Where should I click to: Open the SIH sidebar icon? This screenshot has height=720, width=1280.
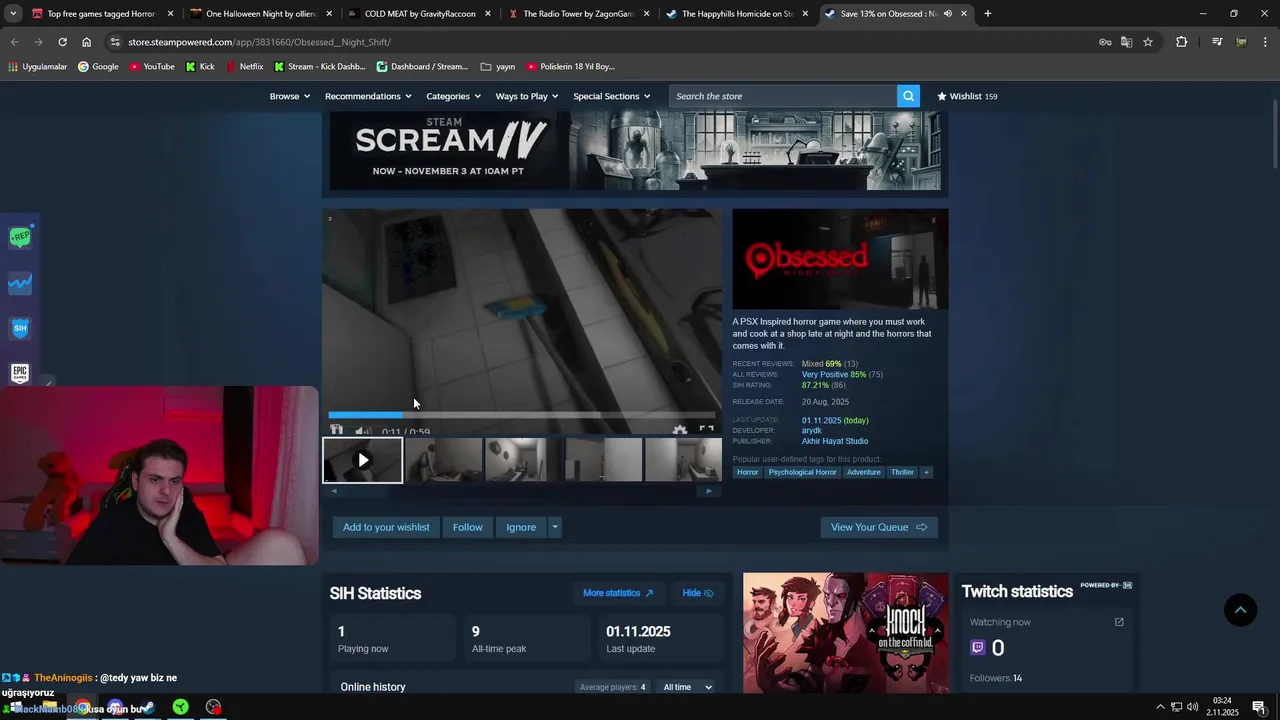pyautogui.click(x=20, y=328)
